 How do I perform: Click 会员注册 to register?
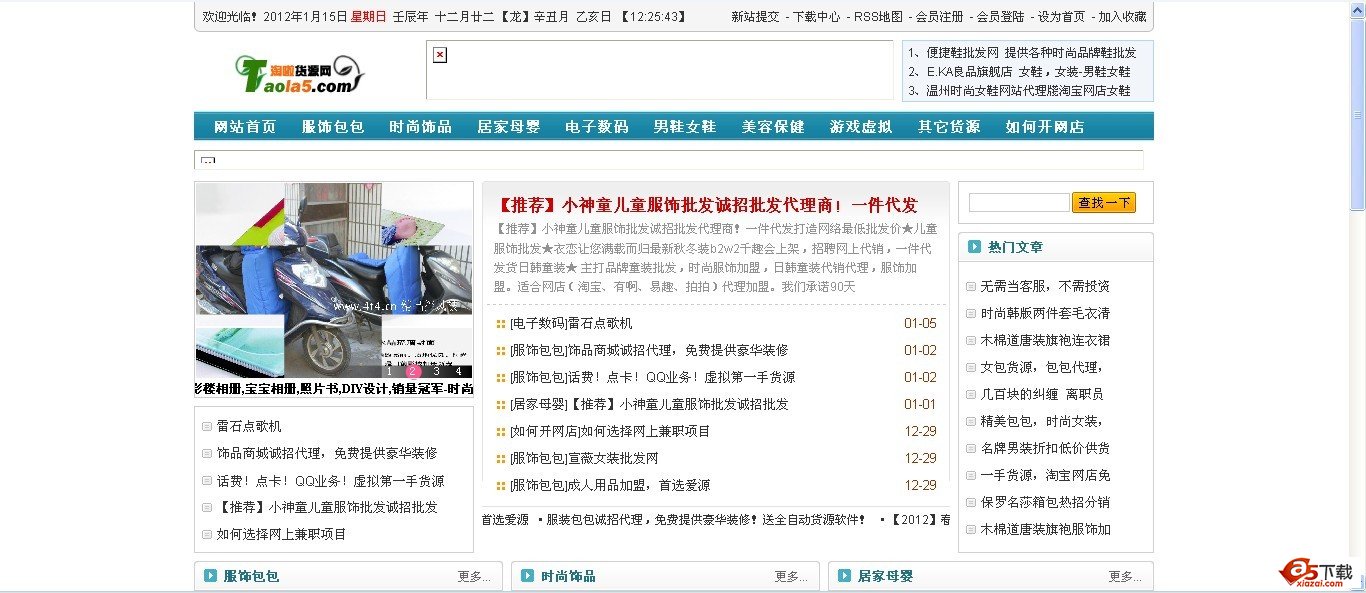click(x=940, y=17)
